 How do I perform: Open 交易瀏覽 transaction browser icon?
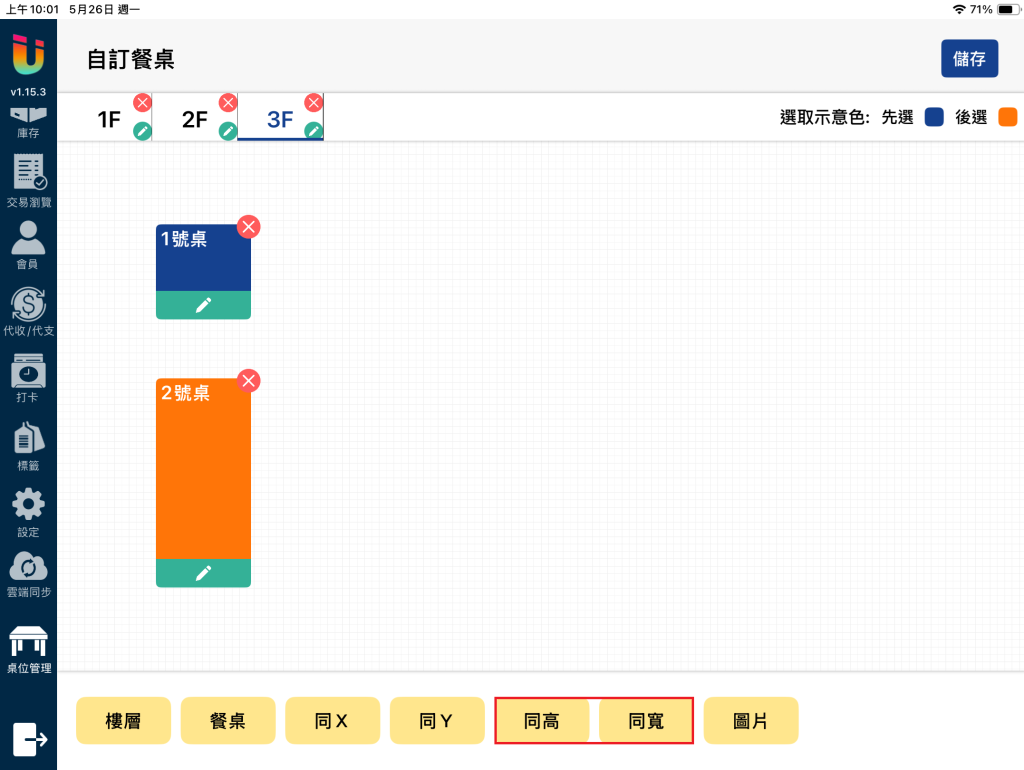pos(28,181)
